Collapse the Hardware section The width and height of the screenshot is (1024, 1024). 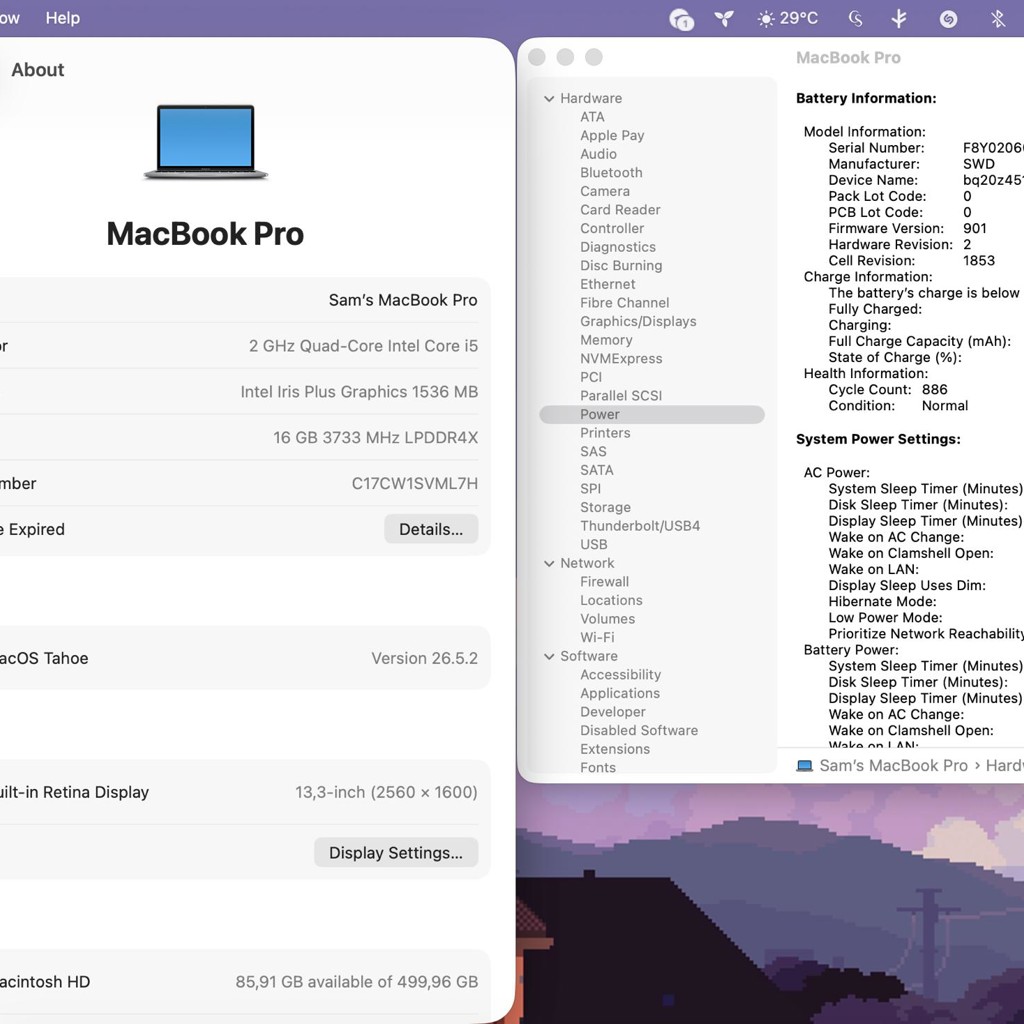tap(549, 99)
